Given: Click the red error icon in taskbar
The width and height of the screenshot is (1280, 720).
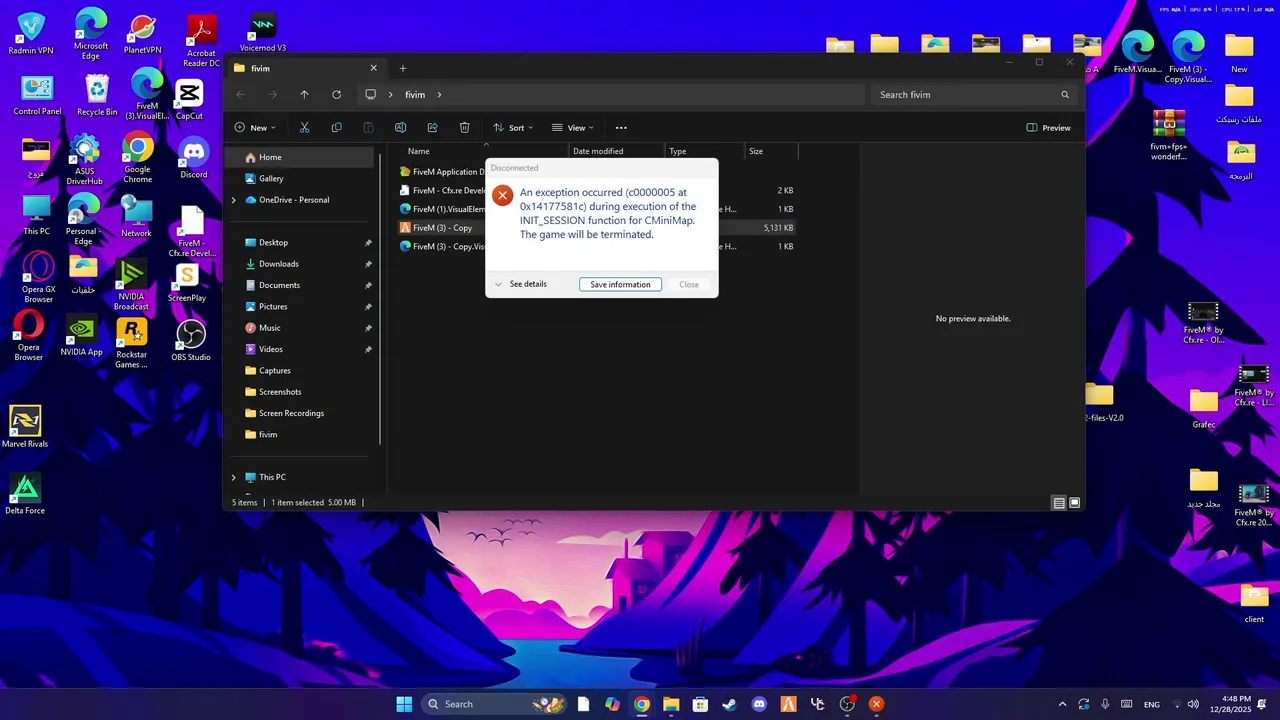Looking at the screenshot, I should click(x=876, y=704).
